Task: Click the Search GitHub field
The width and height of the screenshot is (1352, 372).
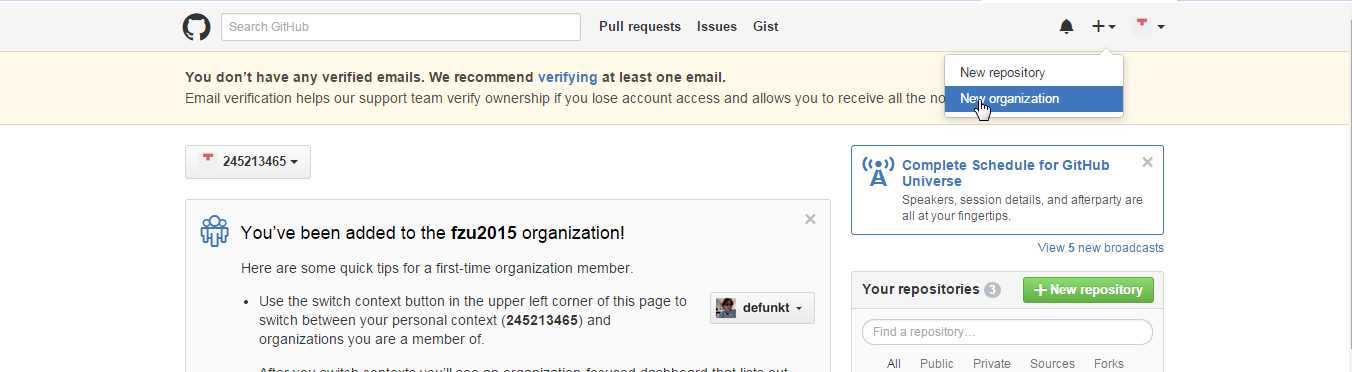Action: pos(401,27)
